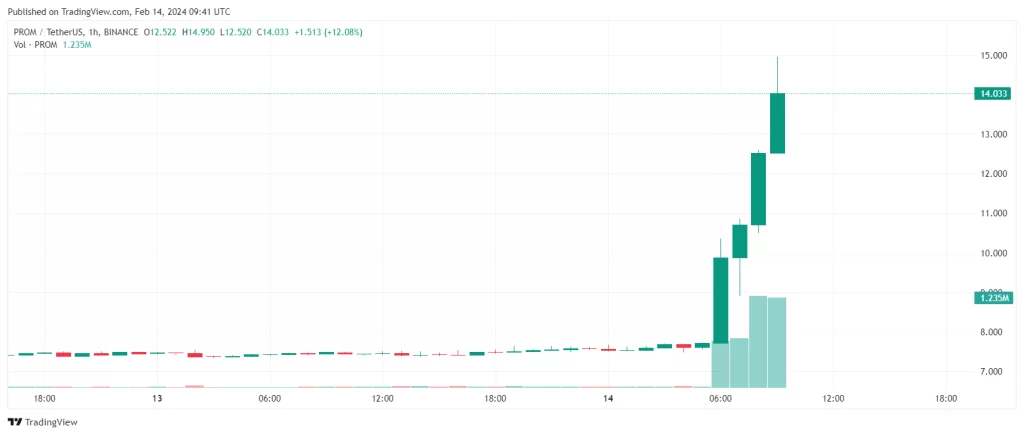The image size is (1024, 435).
Task: Click the current price label 14.033
Action: click(x=991, y=94)
